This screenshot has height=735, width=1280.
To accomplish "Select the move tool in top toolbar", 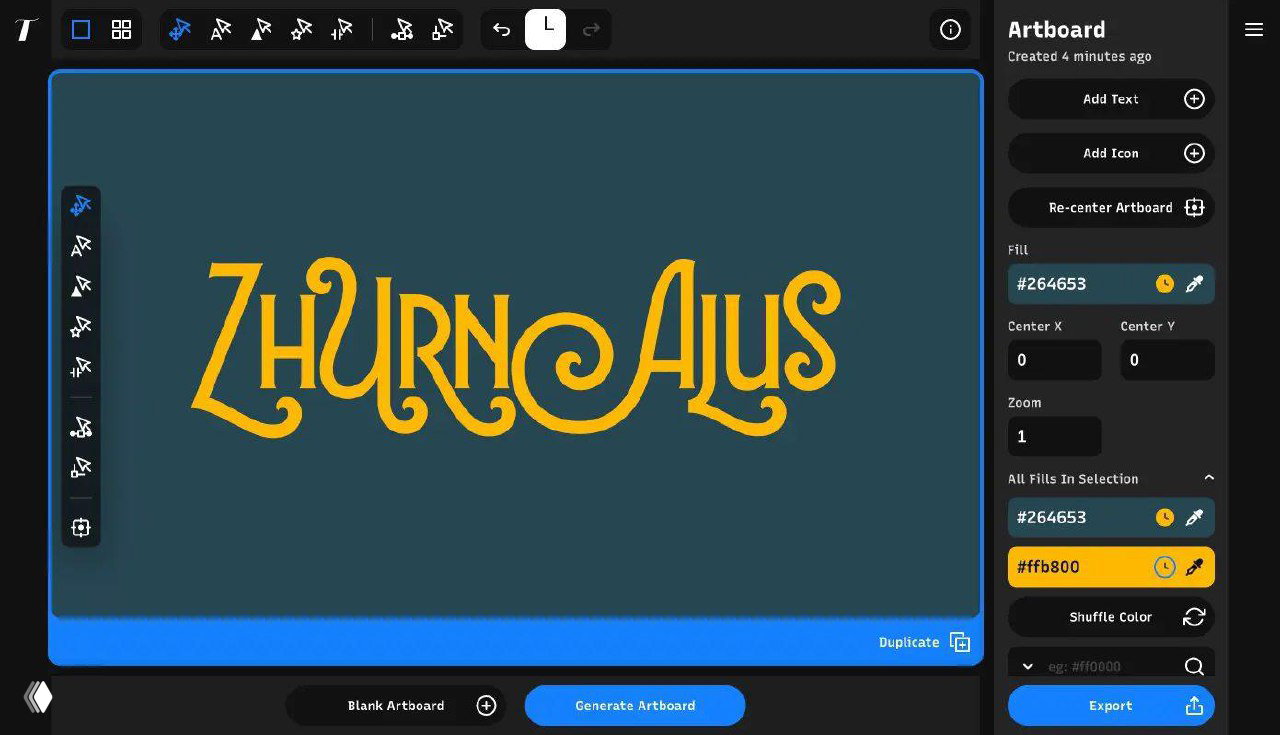I will [180, 30].
